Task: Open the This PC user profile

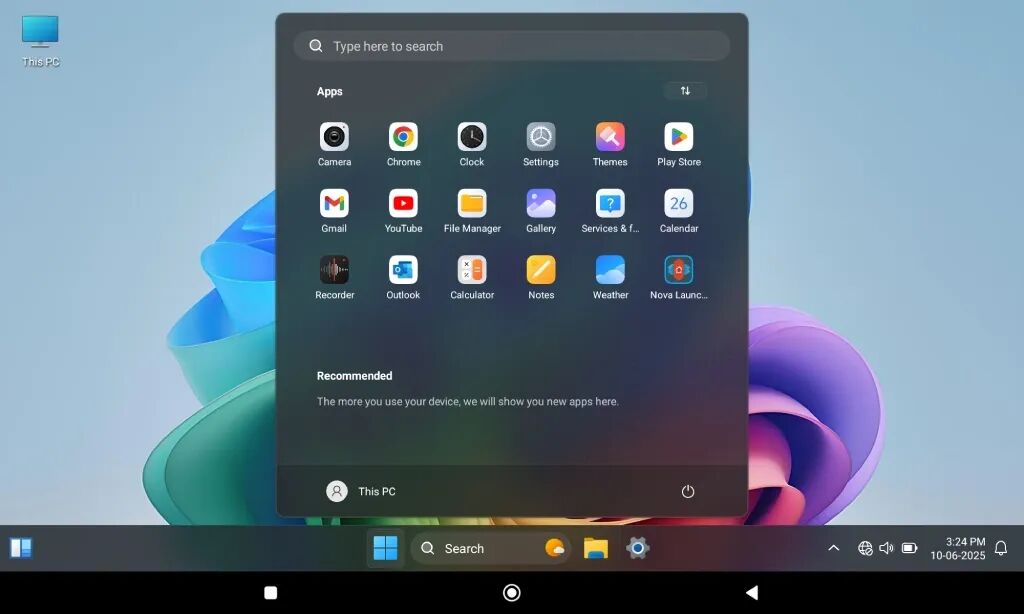Action: [x=361, y=491]
